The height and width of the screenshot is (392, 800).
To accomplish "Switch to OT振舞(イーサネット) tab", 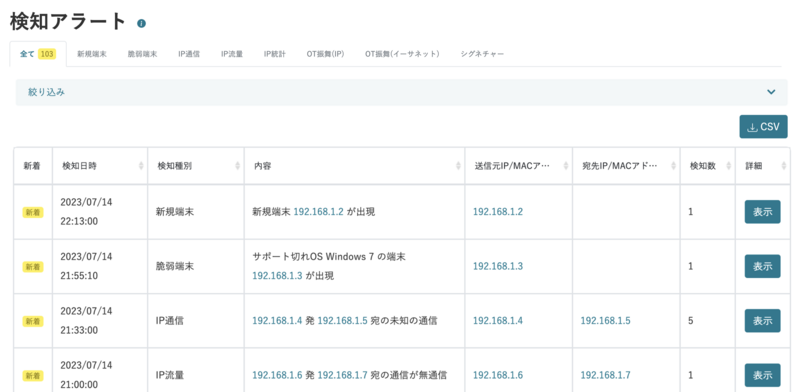I will [402, 54].
